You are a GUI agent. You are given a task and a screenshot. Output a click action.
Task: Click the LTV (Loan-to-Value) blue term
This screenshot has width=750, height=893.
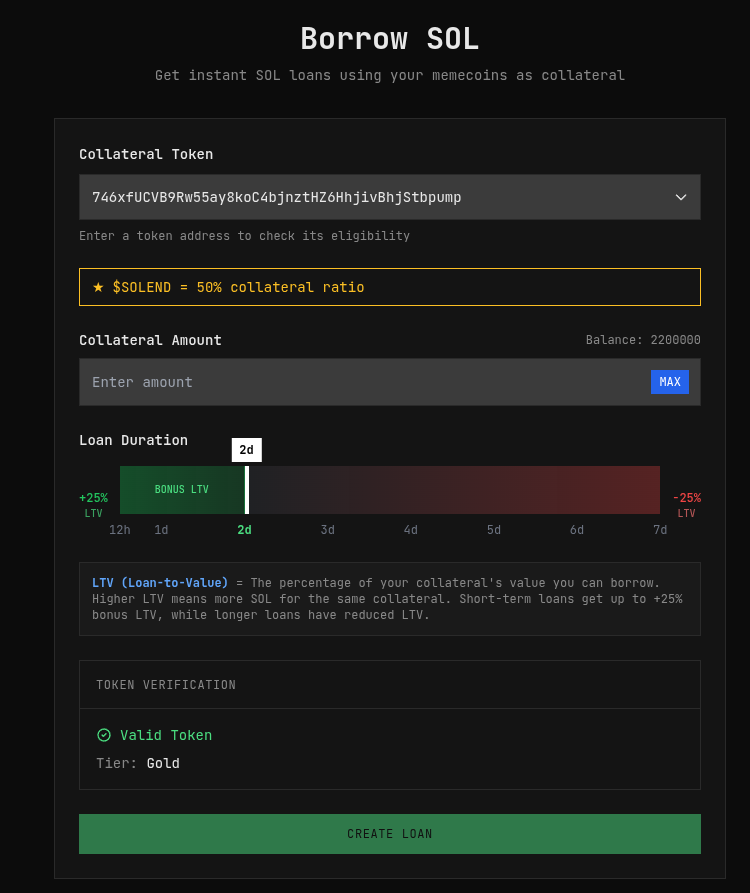point(160,583)
